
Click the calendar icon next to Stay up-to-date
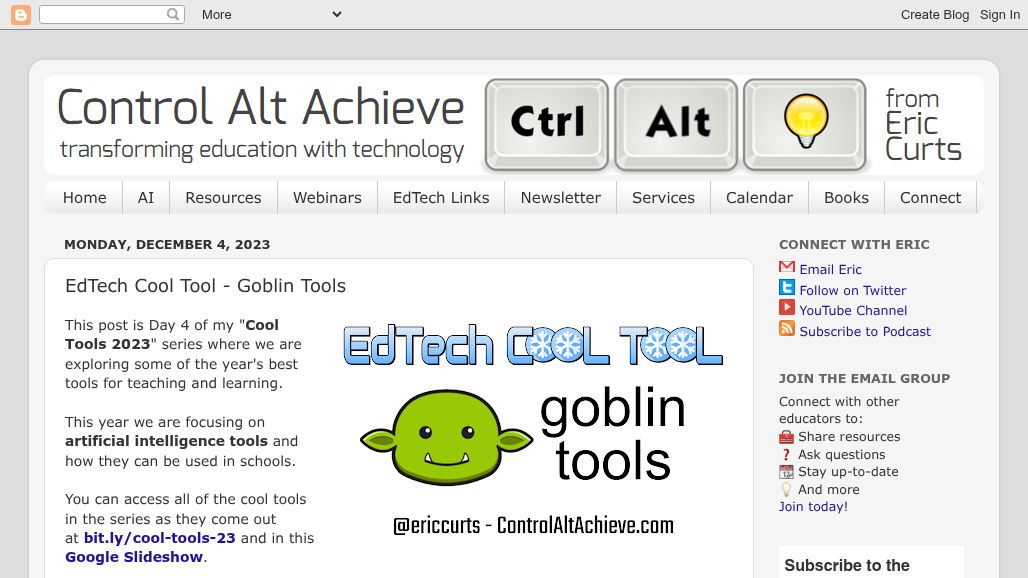786,471
